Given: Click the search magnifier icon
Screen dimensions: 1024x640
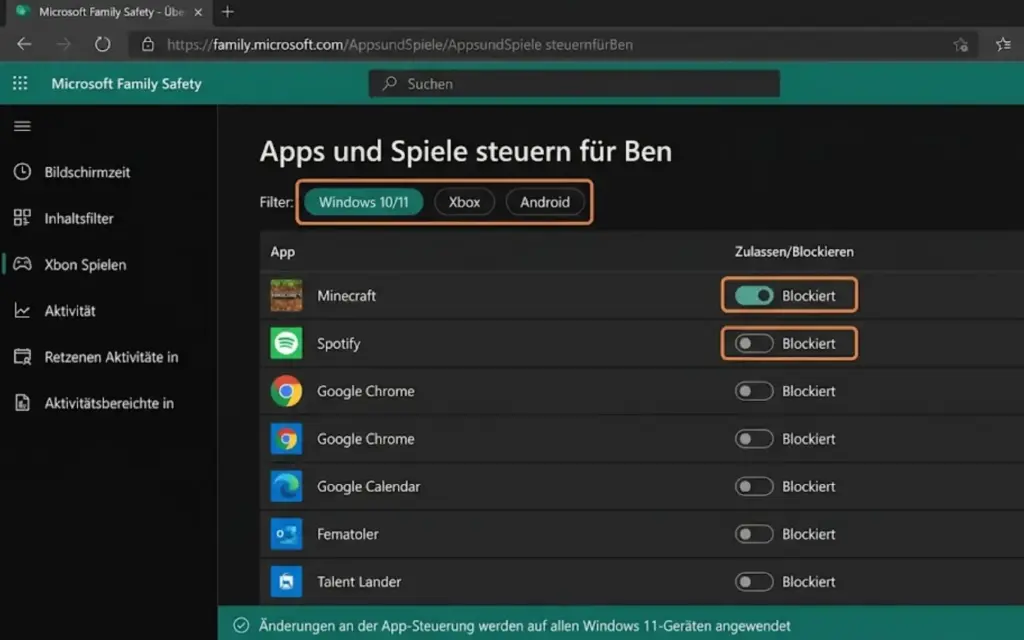Looking at the screenshot, I should click(390, 84).
